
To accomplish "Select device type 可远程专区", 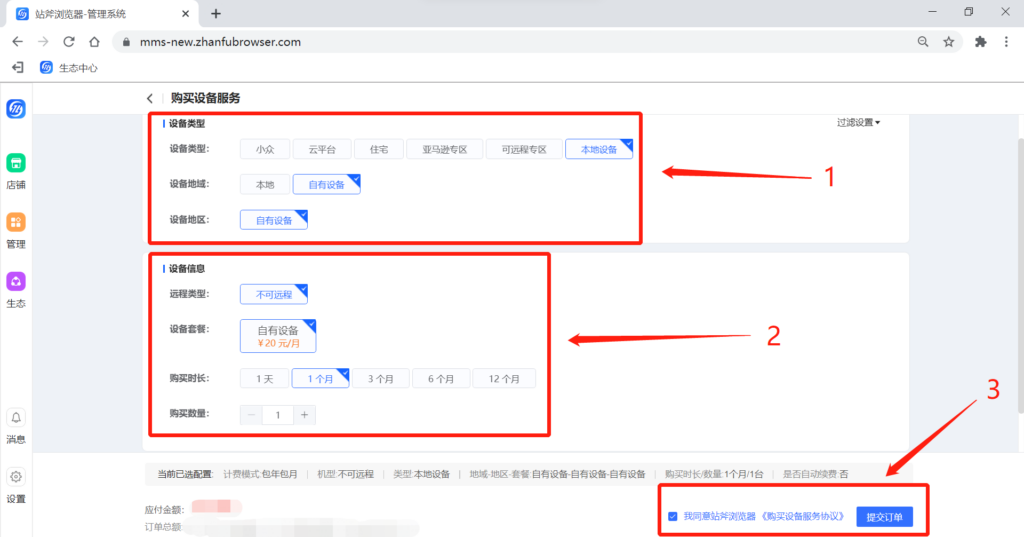I will (x=524, y=150).
